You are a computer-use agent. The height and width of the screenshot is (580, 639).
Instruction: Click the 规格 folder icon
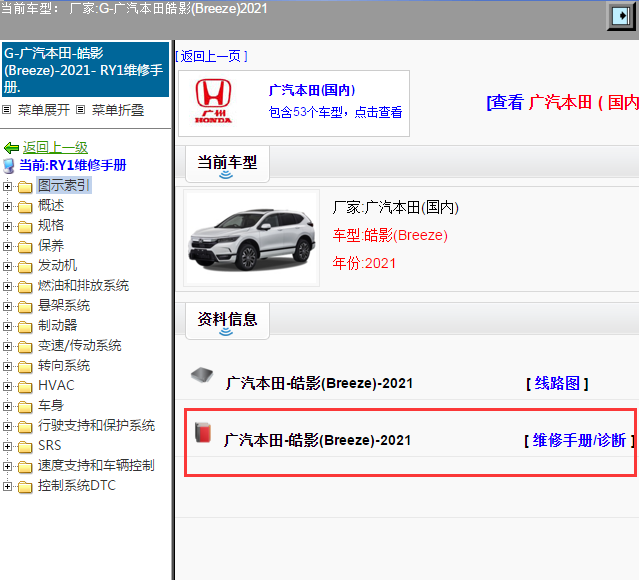pyautogui.click(x=25, y=227)
